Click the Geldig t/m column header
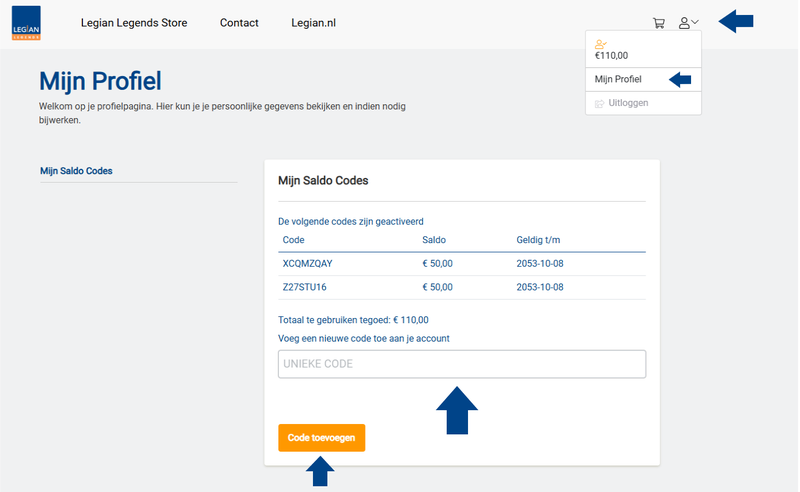 pos(538,240)
